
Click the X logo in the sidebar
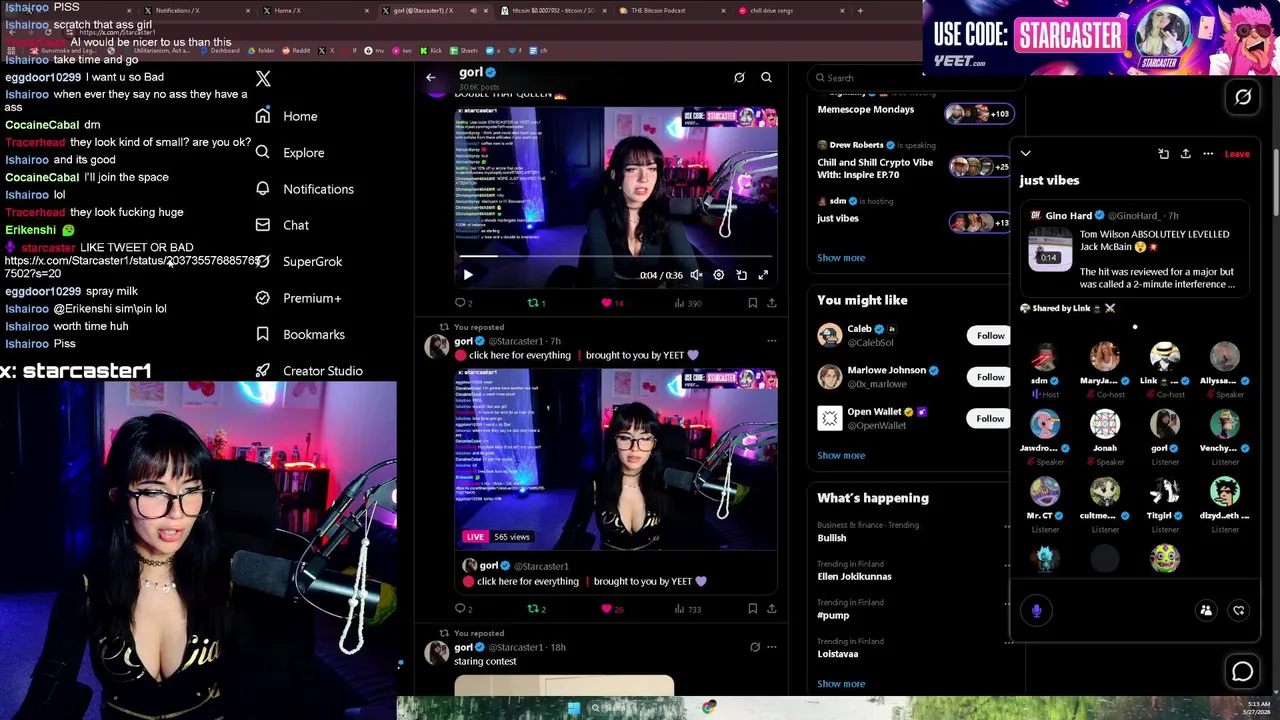coord(263,78)
